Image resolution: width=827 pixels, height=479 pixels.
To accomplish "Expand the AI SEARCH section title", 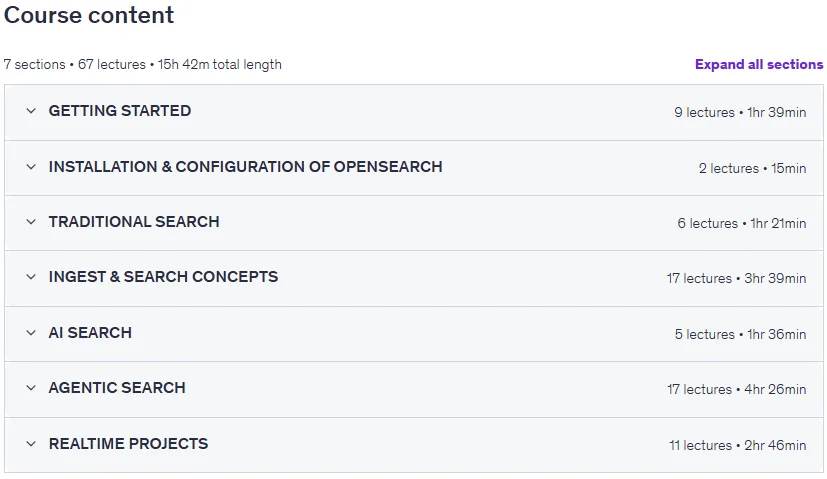I will click(x=90, y=333).
